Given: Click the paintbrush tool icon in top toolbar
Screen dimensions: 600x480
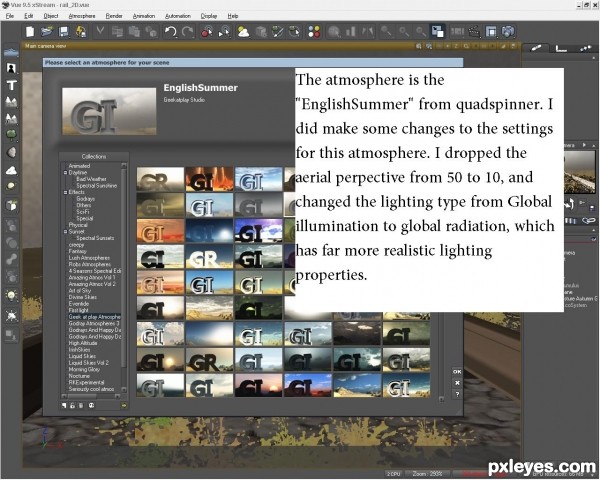Looking at the screenshot, I should (x=277, y=31).
